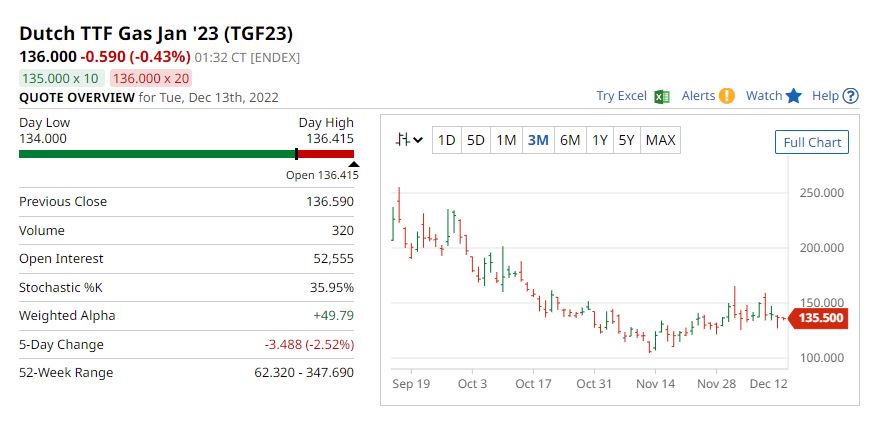Open the Full Chart button

[x=812, y=142]
